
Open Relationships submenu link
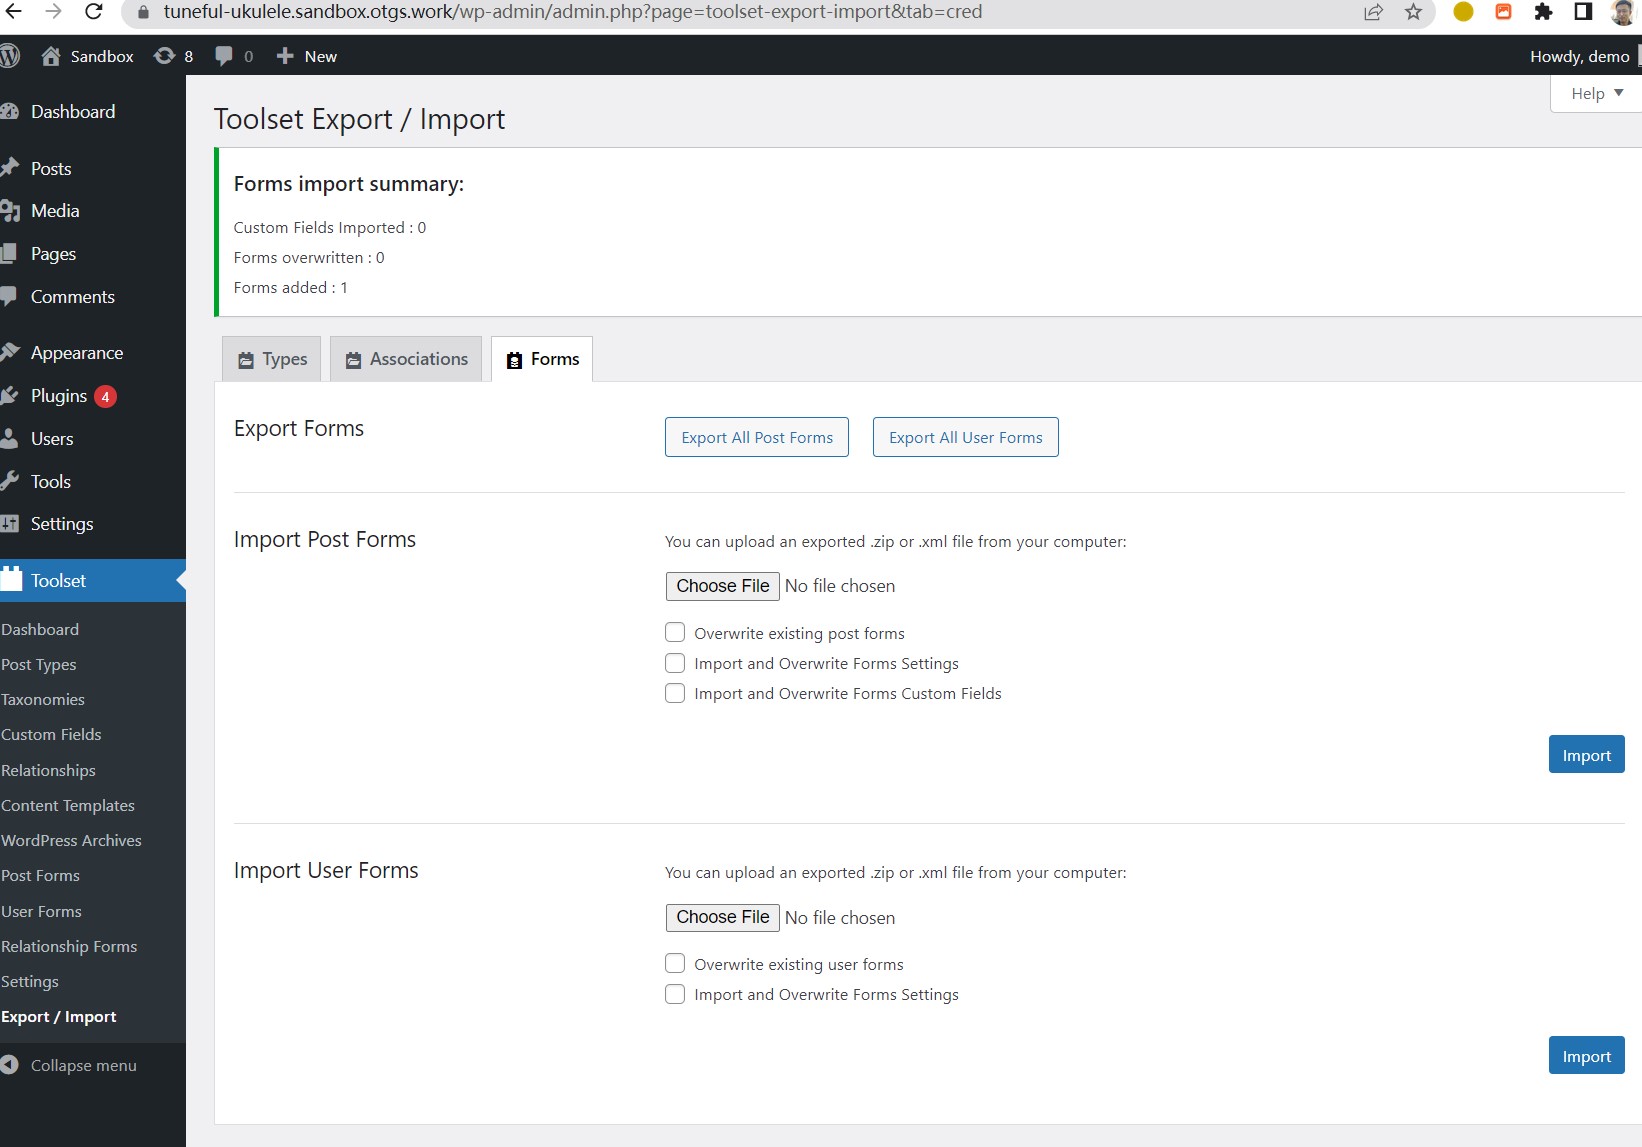coord(48,770)
